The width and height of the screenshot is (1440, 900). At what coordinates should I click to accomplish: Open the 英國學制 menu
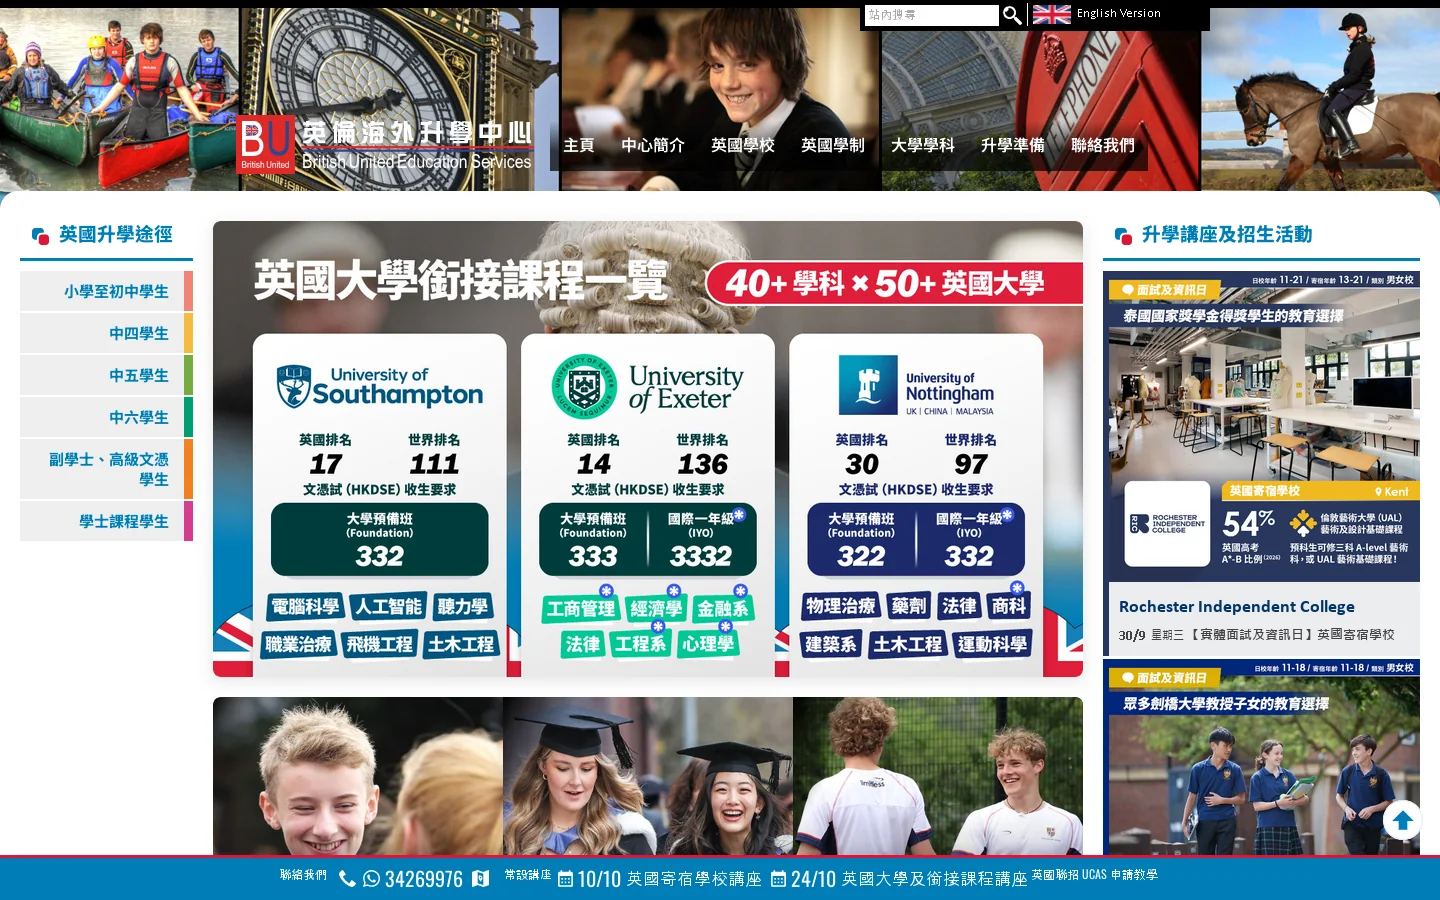tap(833, 145)
